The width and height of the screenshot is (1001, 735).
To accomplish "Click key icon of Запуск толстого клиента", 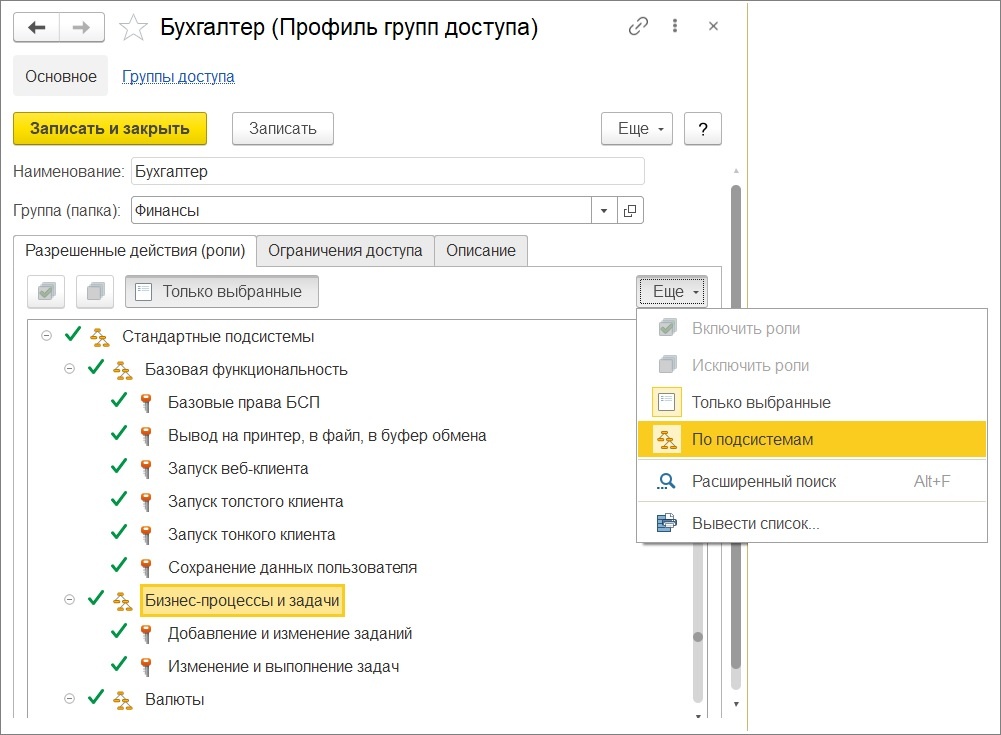I will tap(146, 503).
